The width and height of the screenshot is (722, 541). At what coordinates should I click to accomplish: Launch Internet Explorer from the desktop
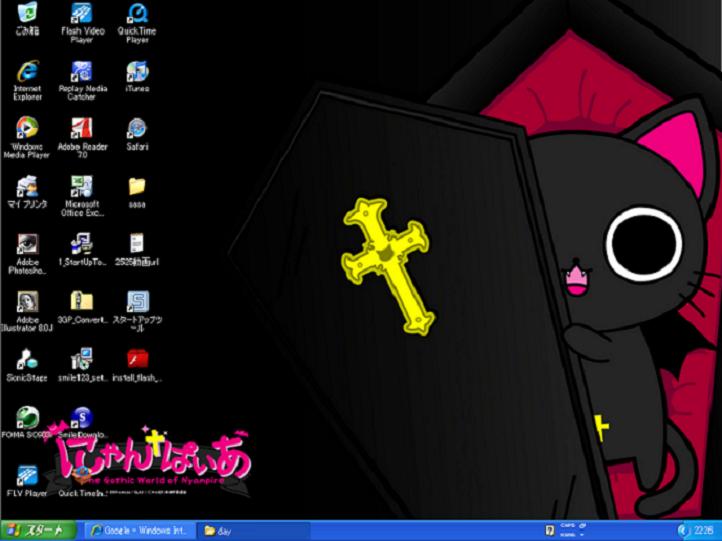(27, 80)
